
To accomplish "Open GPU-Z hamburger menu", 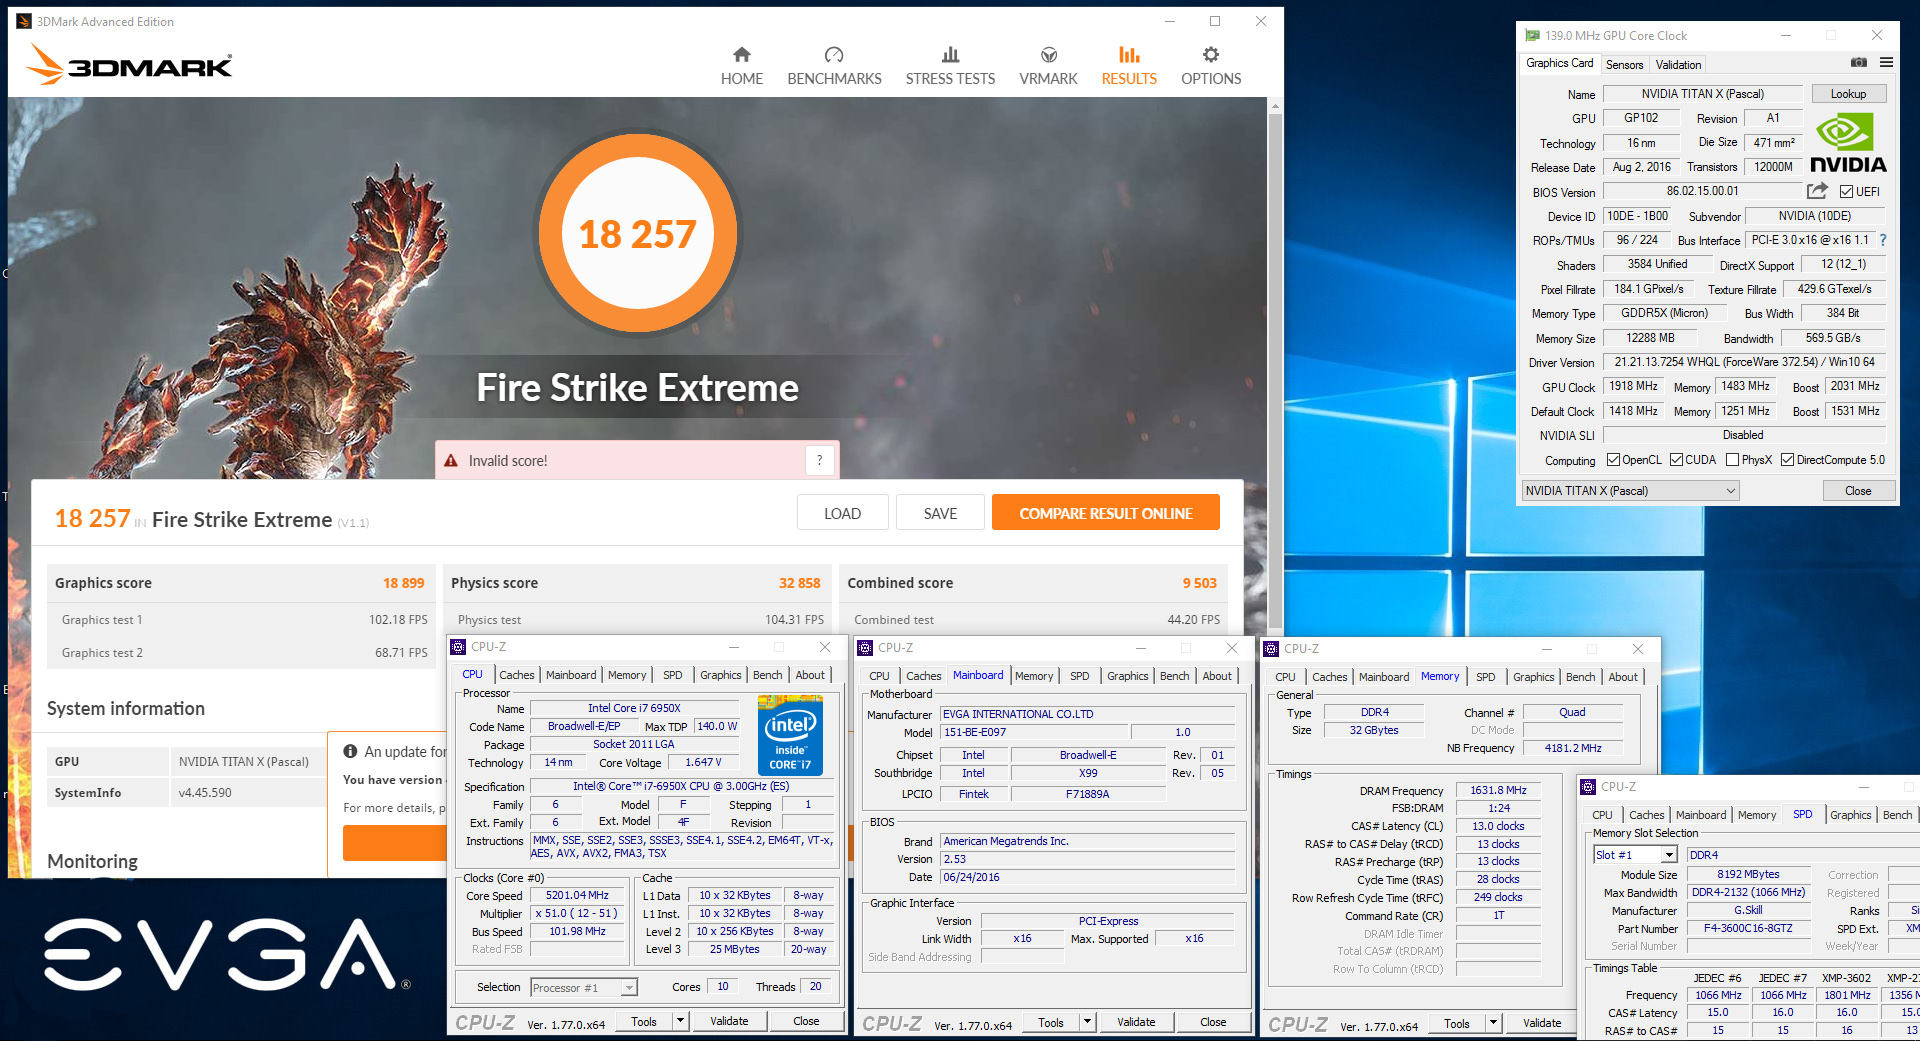I will [x=1886, y=62].
